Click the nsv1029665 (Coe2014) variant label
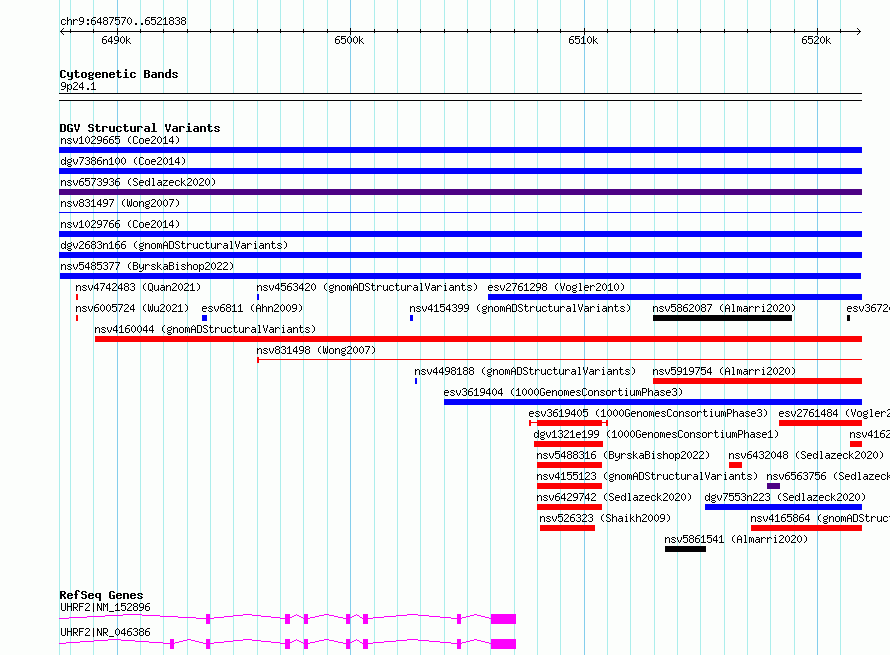The image size is (890, 655). click(x=120, y=140)
